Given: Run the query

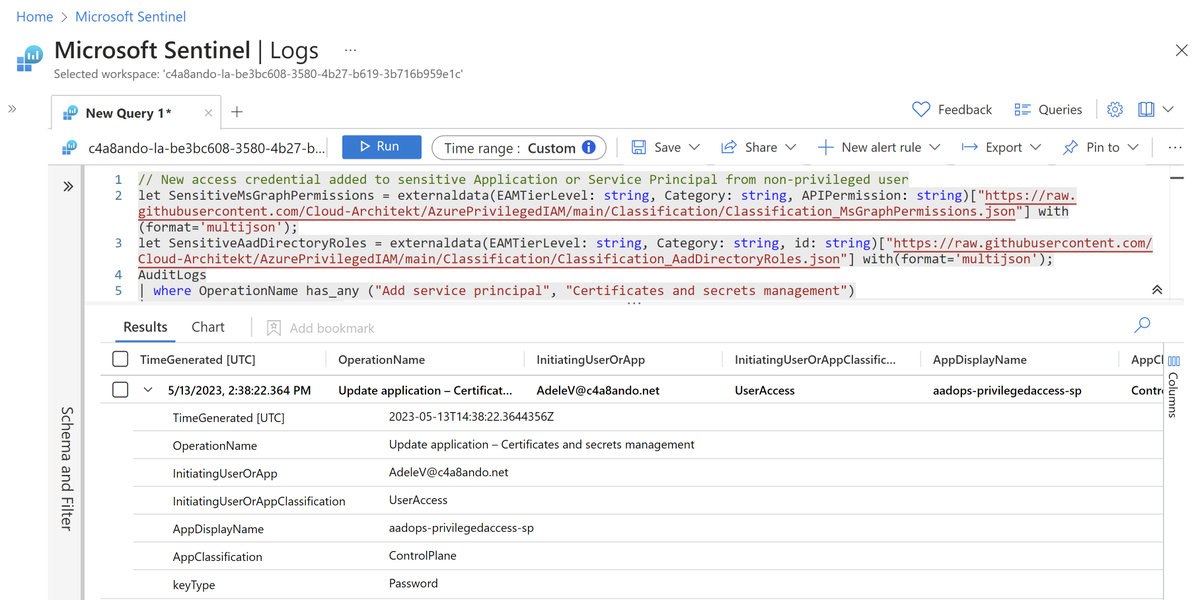Looking at the screenshot, I should pyautogui.click(x=381, y=147).
